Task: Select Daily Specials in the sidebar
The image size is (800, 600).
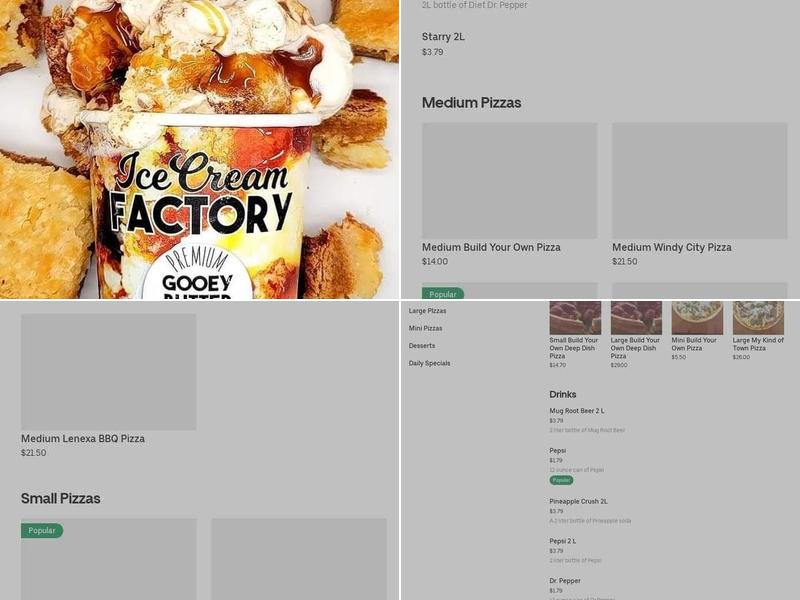Action: pyautogui.click(x=429, y=363)
